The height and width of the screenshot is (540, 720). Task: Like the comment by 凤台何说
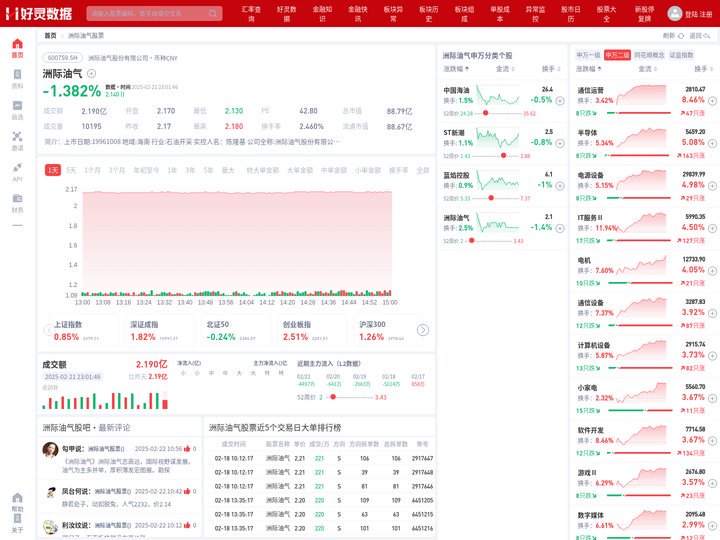coord(187,491)
